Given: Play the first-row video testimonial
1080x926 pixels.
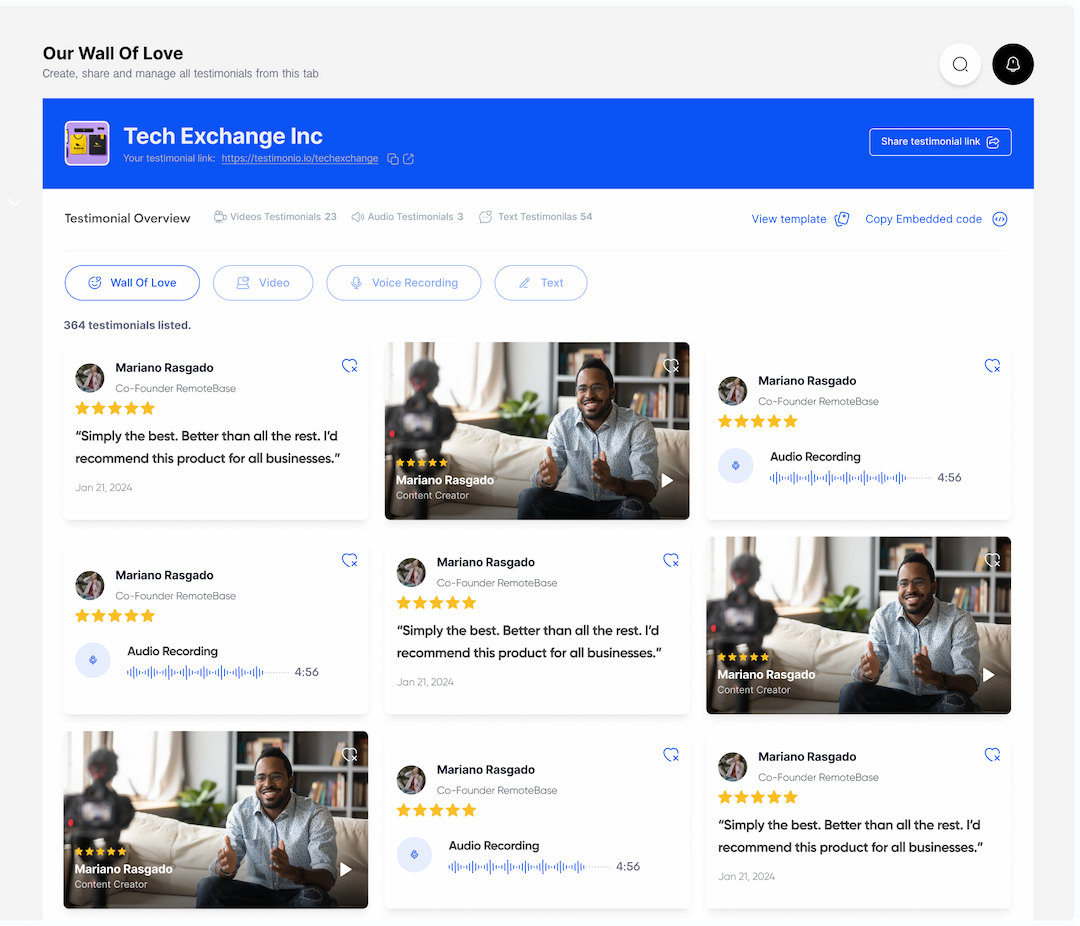Looking at the screenshot, I should click(x=667, y=481).
